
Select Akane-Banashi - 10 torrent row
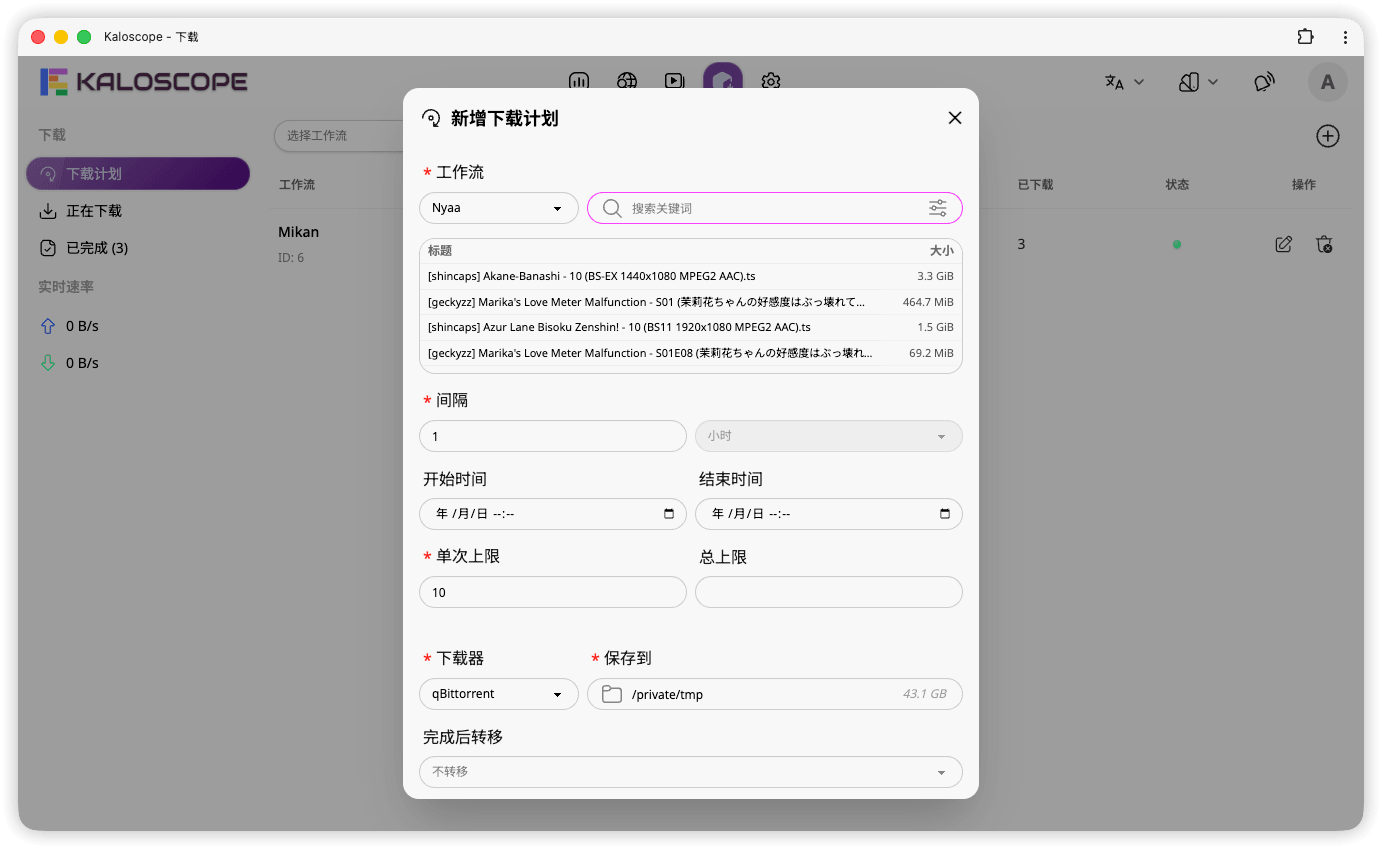[690, 276]
